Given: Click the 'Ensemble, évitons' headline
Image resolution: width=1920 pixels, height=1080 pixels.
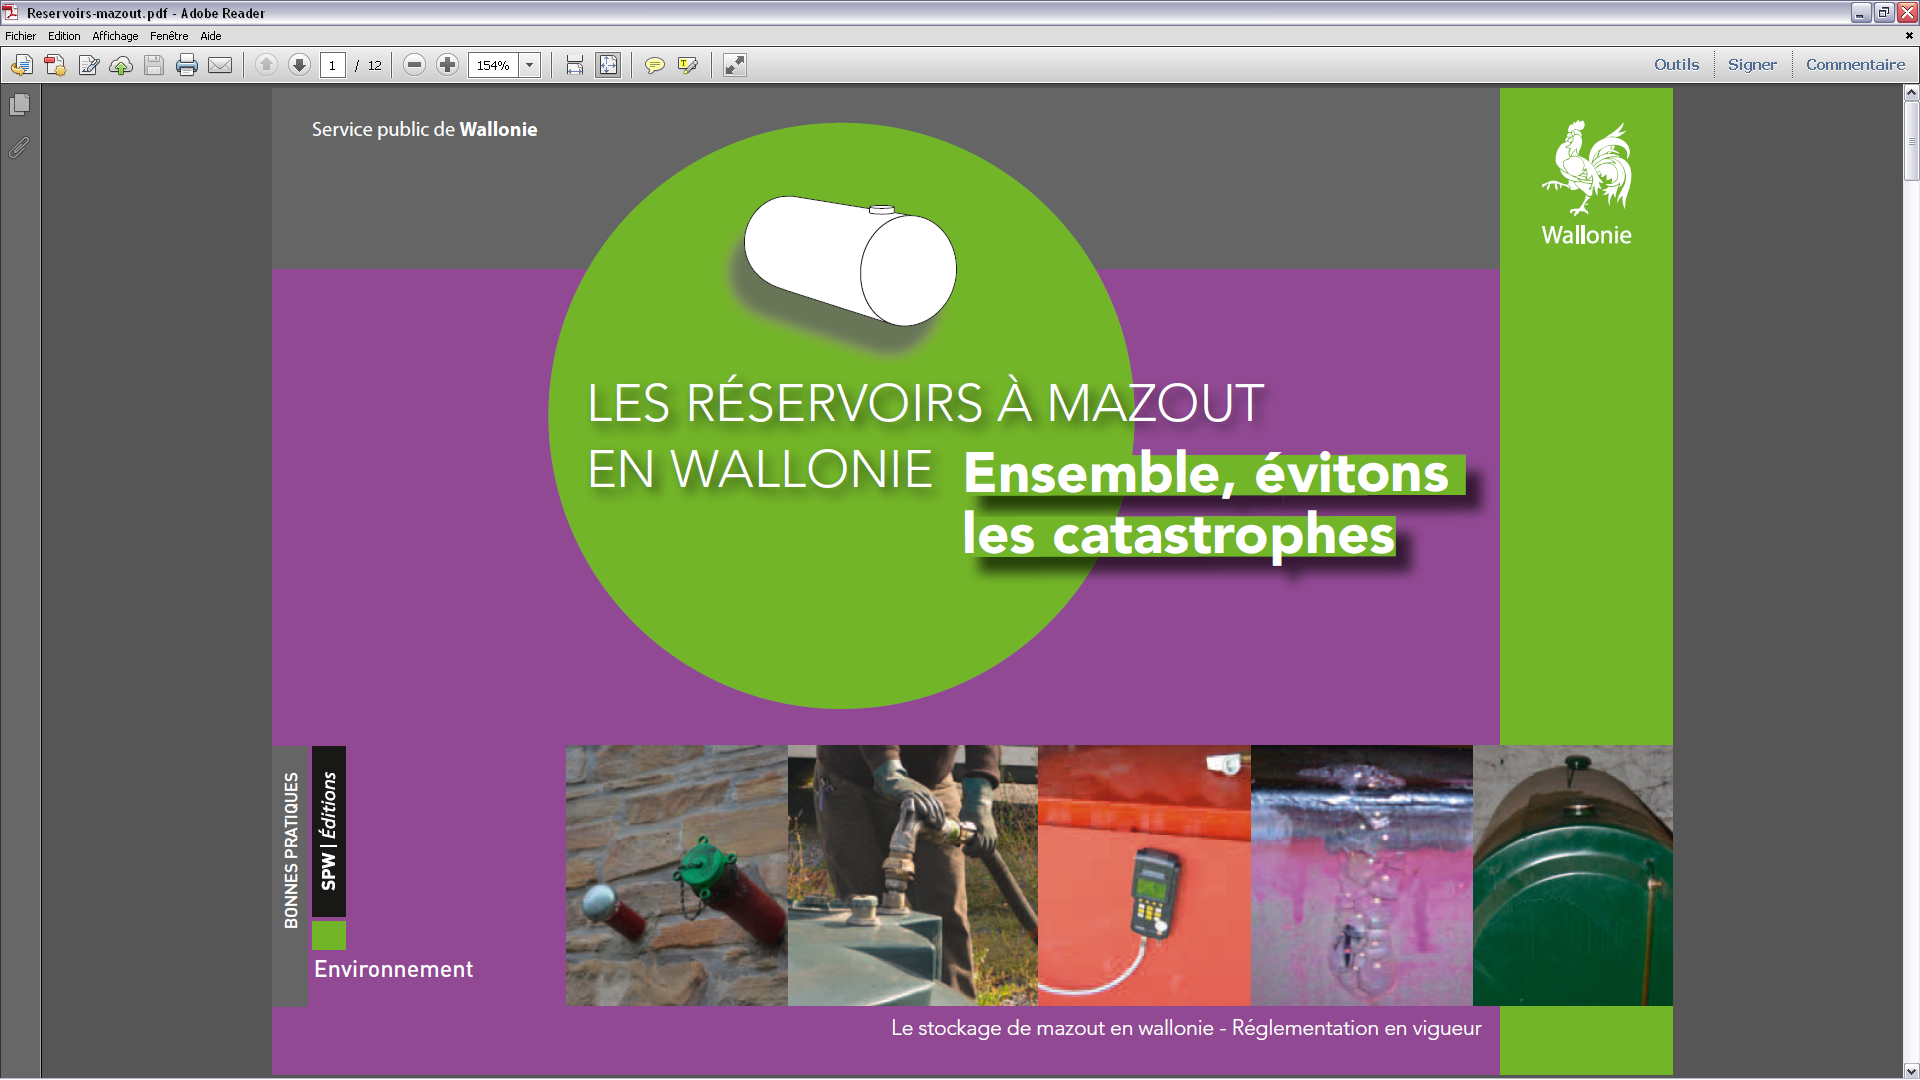Looking at the screenshot, I should point(1206,473).
